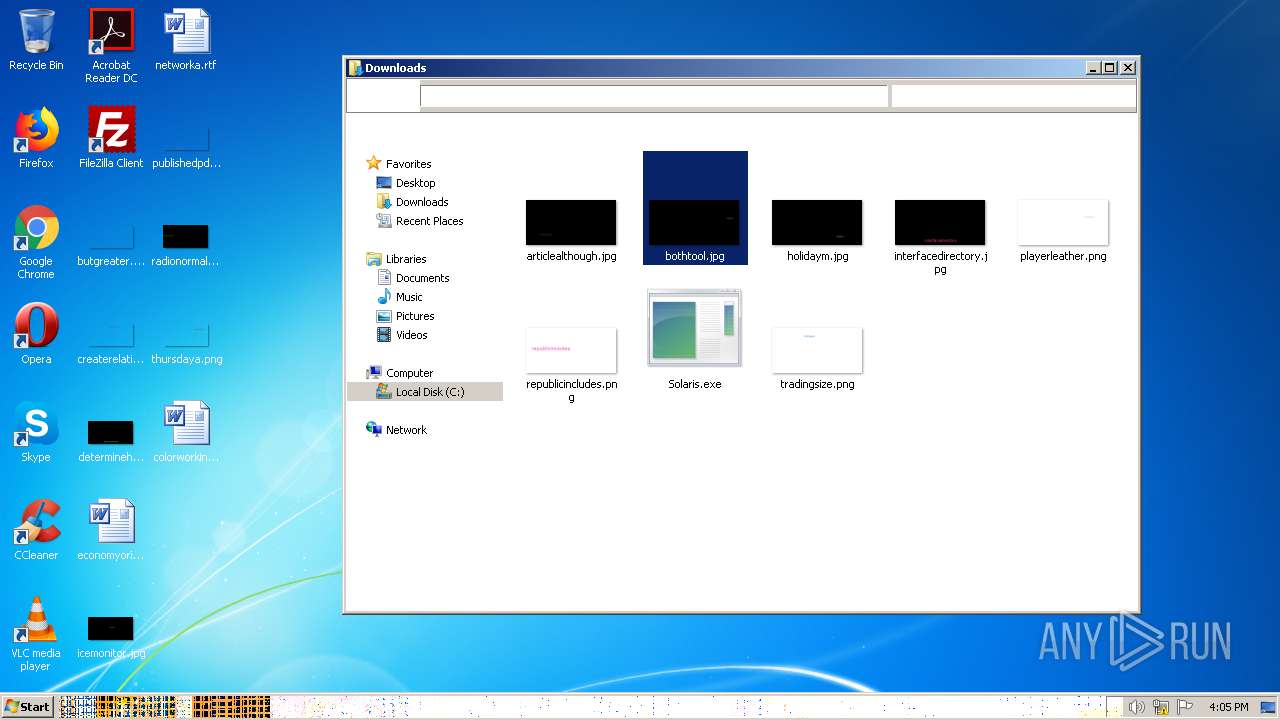Image resolution: width=1280 pixels, height=720 pixels.
Task: Maximize the Downloads window
Action: (1109, 68)
